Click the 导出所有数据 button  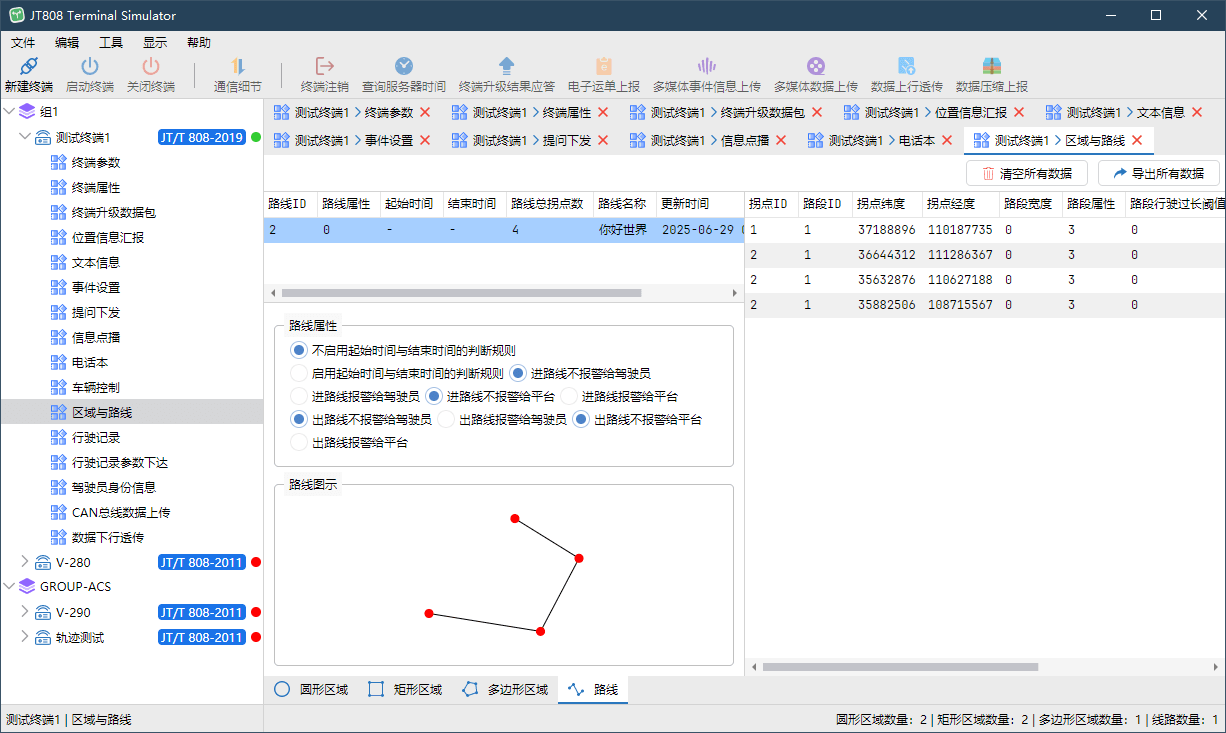[x=1158, y=173]
